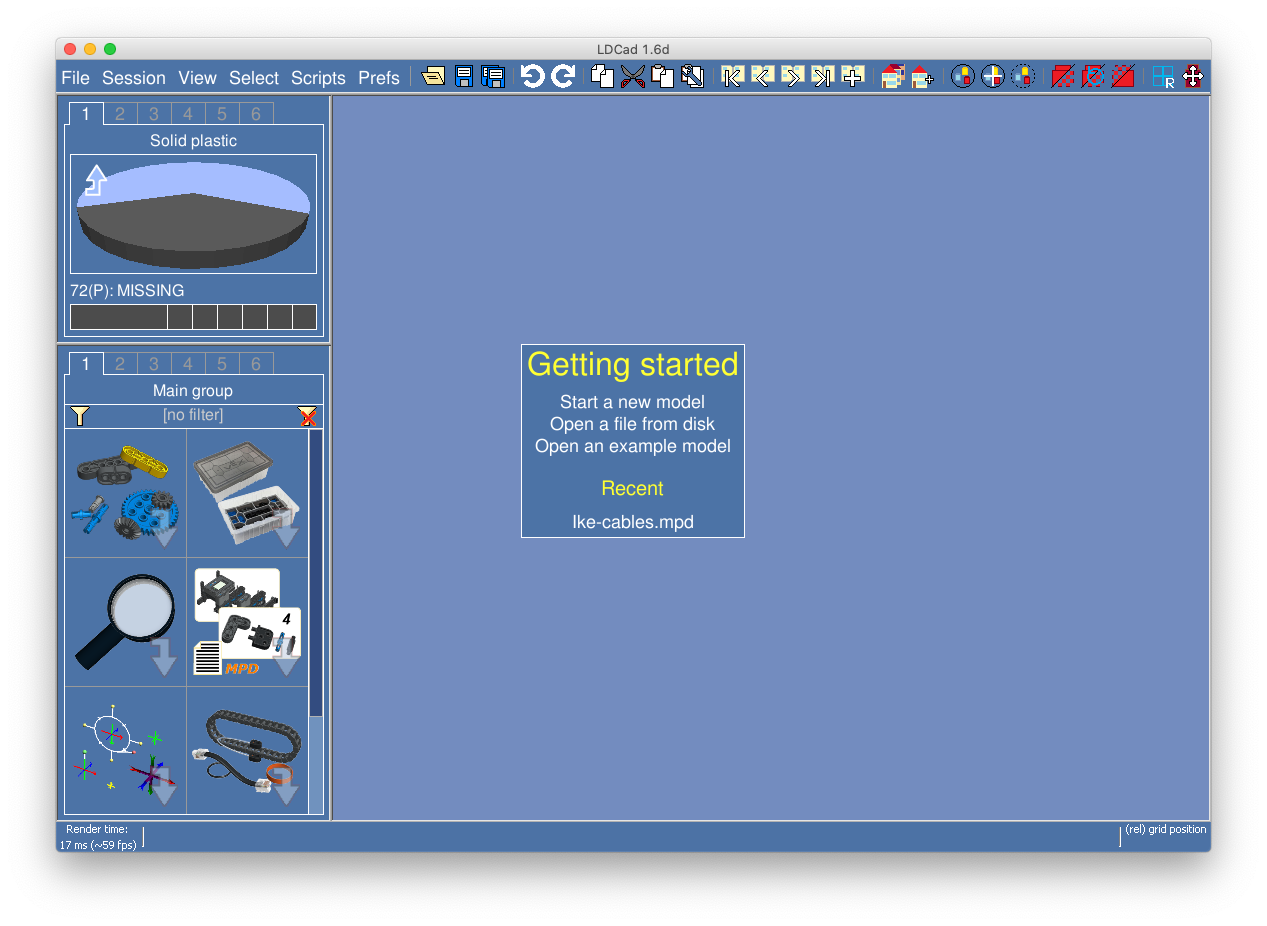Click the paste-special icon right of paste

point(692,76)
